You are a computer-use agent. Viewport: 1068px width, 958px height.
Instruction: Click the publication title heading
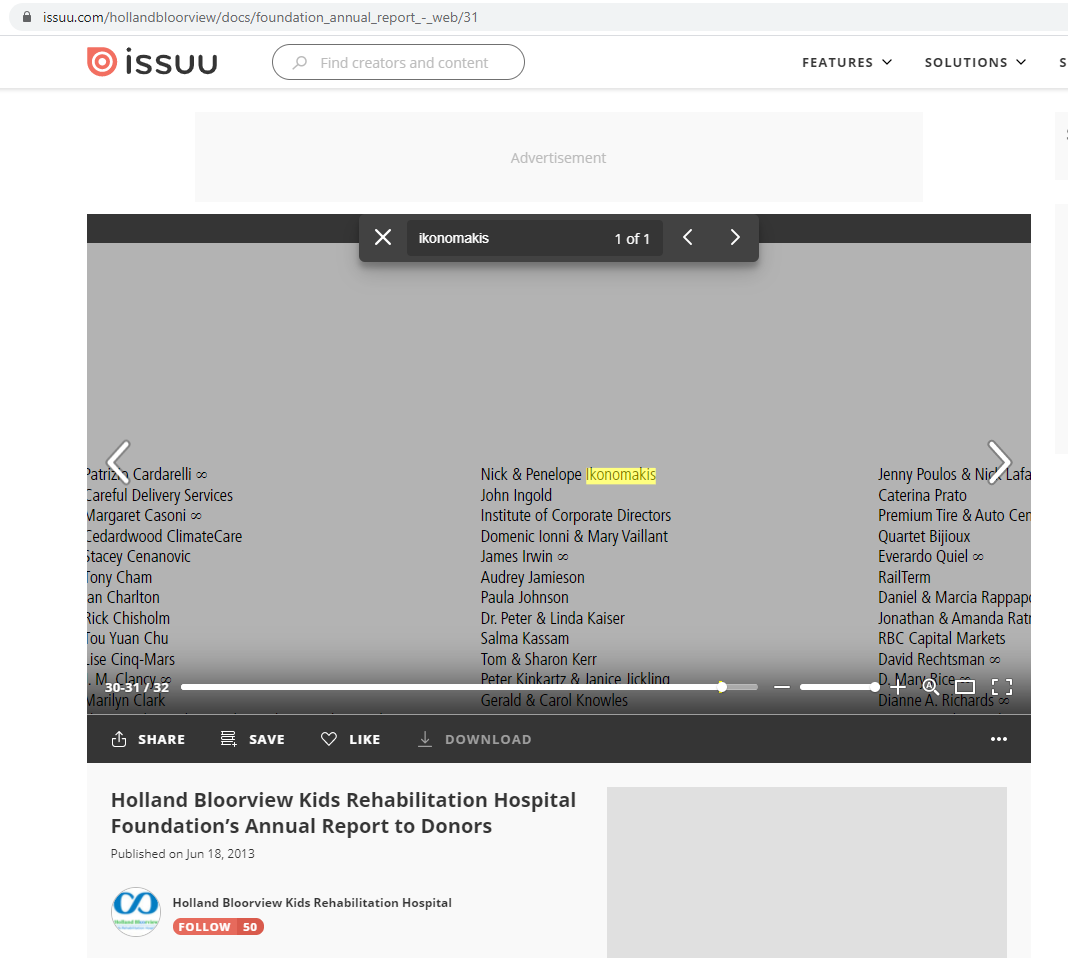coord(343,813)
